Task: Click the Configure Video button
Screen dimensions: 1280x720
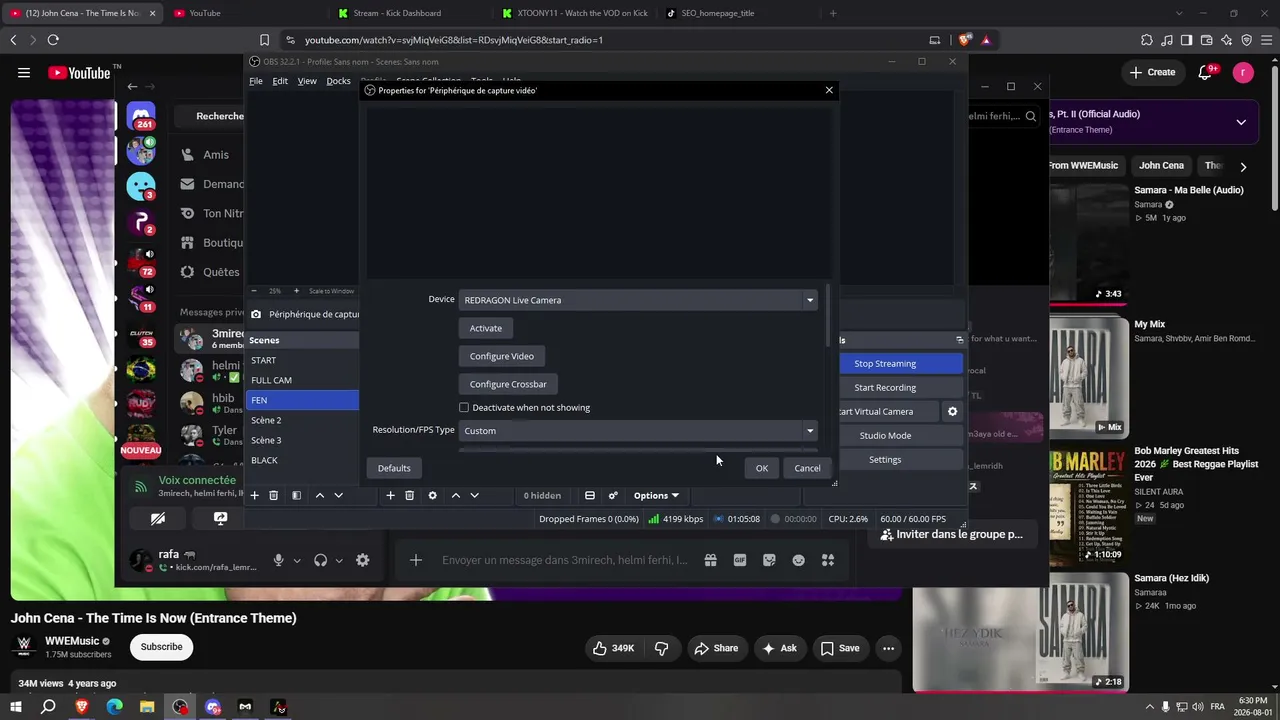Action: 502,356
